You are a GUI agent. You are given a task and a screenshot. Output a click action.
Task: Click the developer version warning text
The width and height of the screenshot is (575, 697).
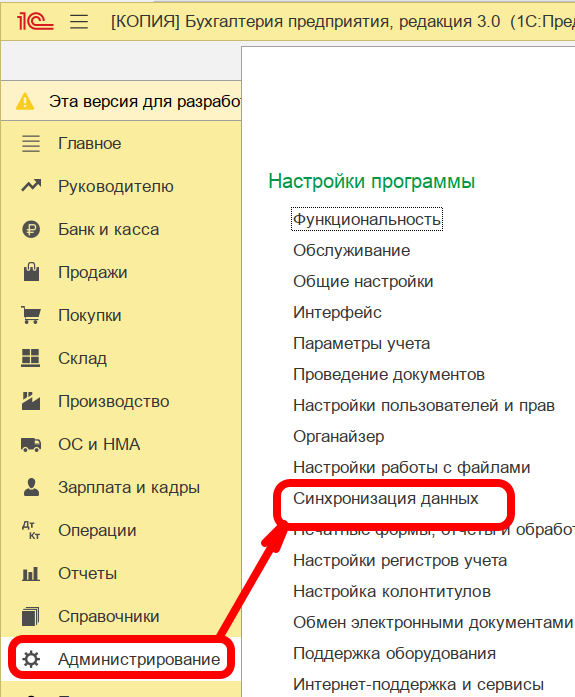click(x=145, y=102)
